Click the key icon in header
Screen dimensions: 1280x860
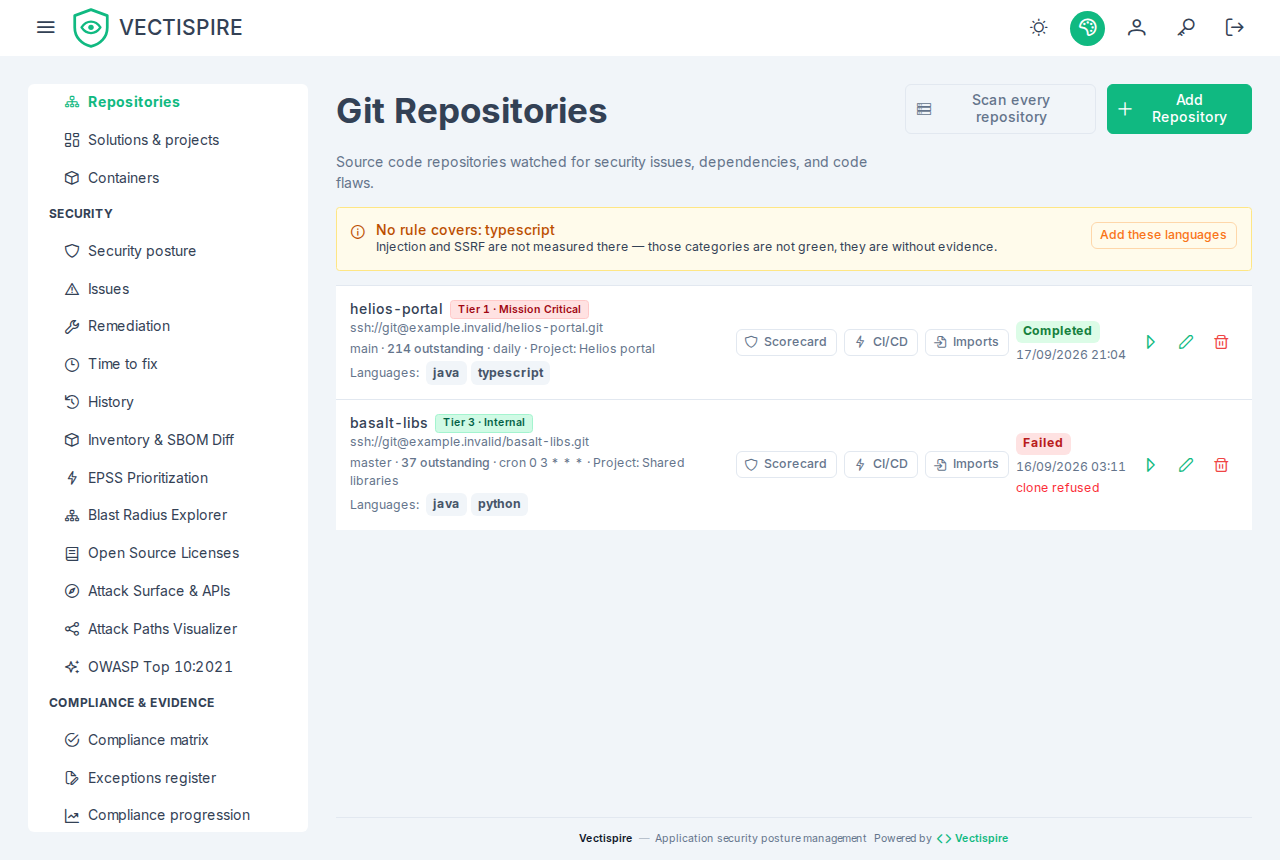tap(1186, 27)
